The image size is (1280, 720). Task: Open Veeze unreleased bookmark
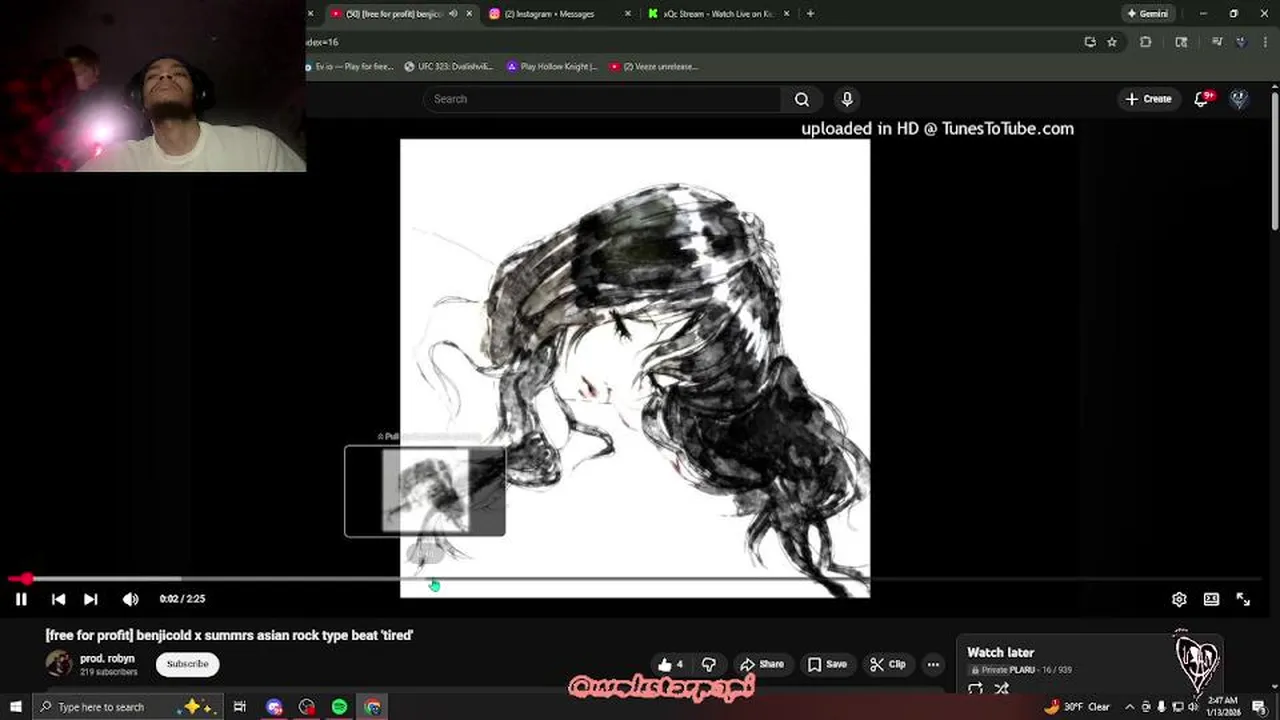(x=654, y=67)
